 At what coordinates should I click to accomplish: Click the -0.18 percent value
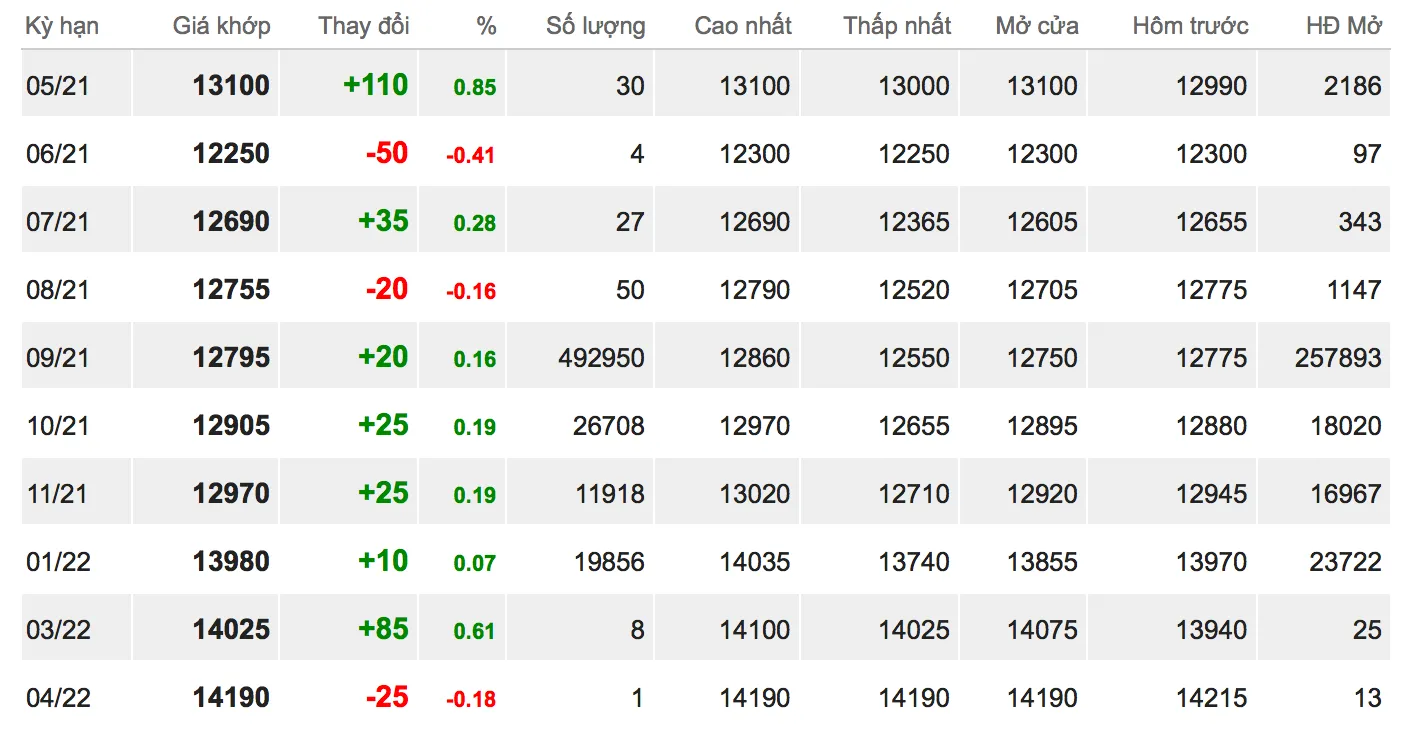(471, 699)
